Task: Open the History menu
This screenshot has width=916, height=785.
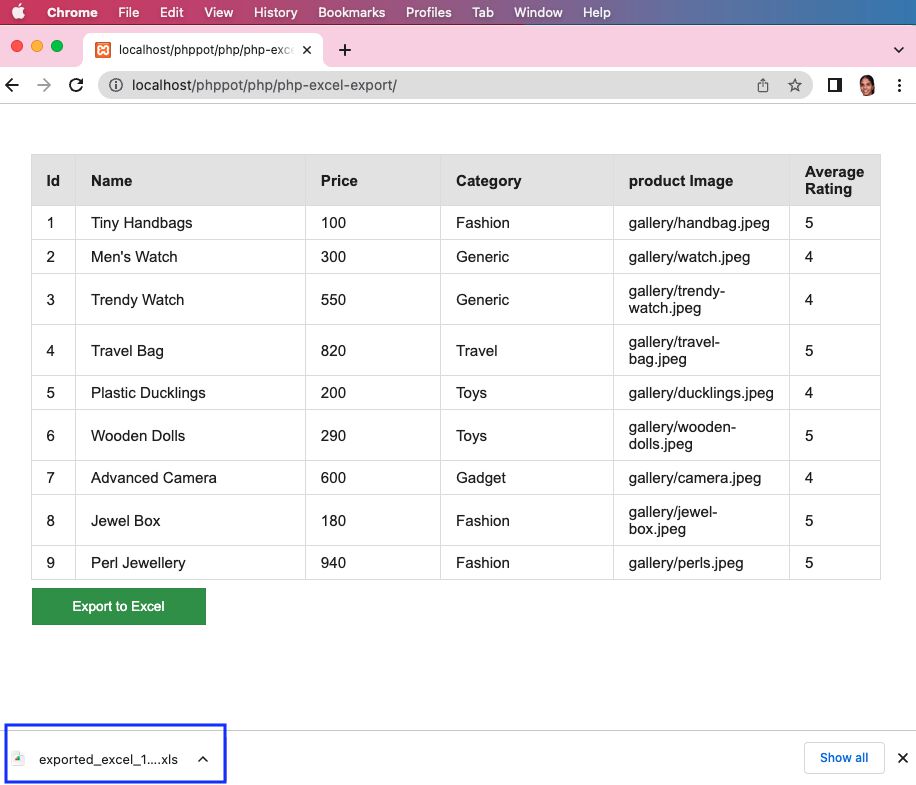Action: coord(275,12)
